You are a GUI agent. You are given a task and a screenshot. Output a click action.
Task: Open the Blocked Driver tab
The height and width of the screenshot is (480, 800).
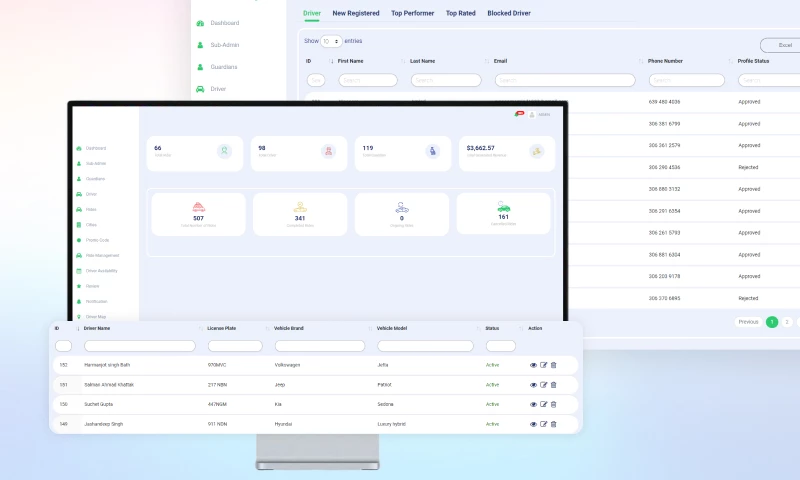(x=508, y=13)
